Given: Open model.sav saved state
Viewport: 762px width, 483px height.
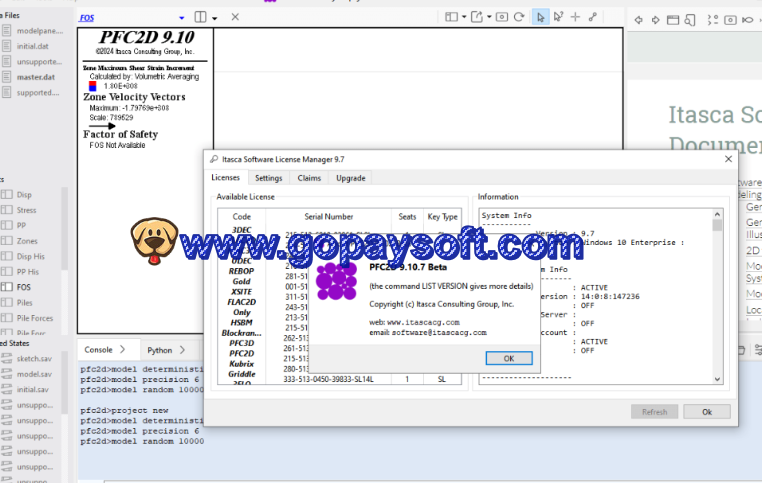Looking at the screenshot, I should [x=34, y=374].
